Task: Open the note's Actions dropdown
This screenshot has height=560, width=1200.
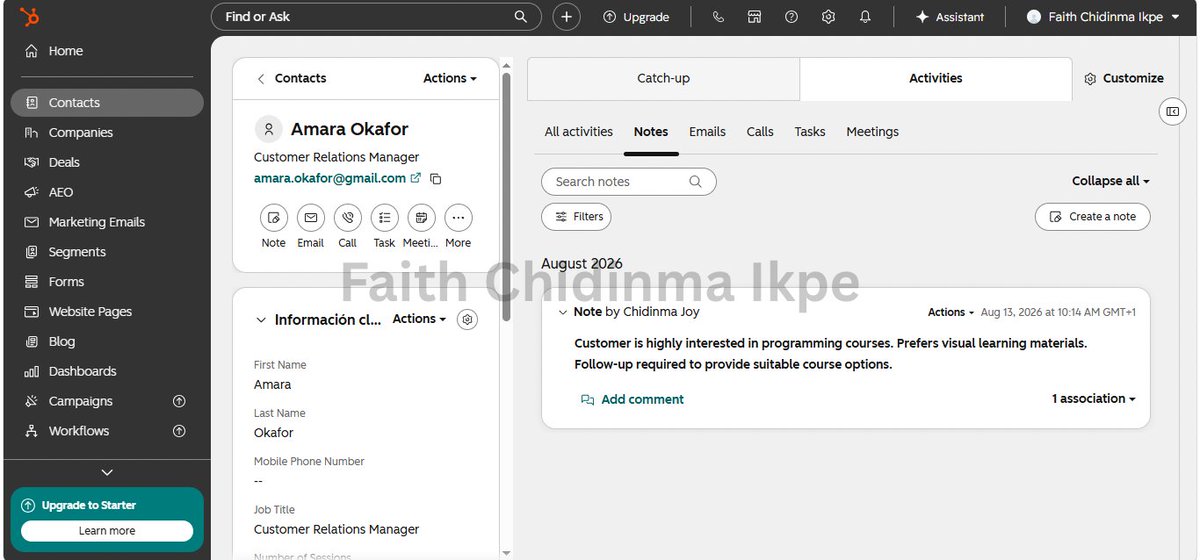Action: click(951, 313)
